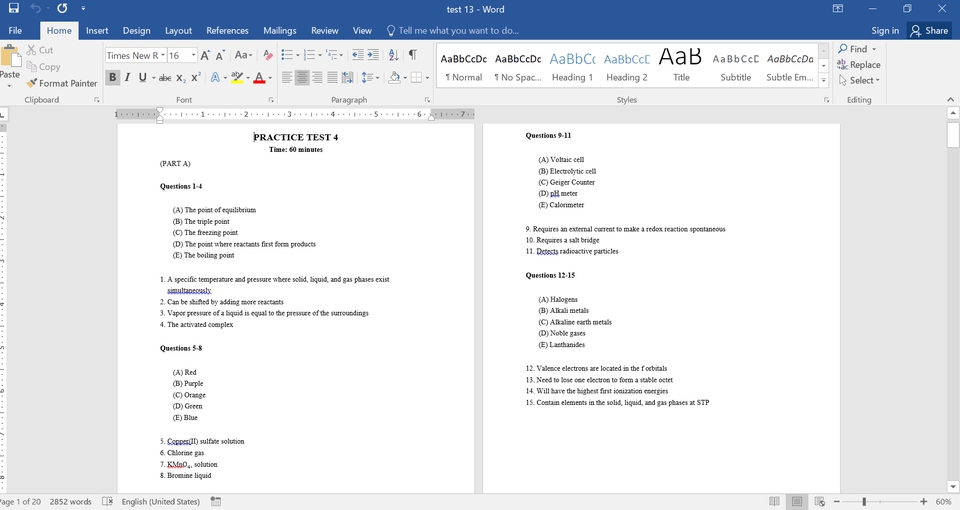Click Sign in
This screenshot has height=510, width=960.
[885, 31]
